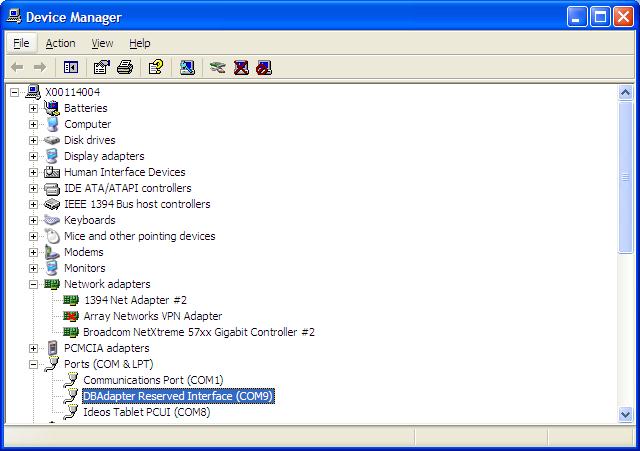Click the scrollbar up arrow
Screen dimensions: 640x451
point(625,93)
